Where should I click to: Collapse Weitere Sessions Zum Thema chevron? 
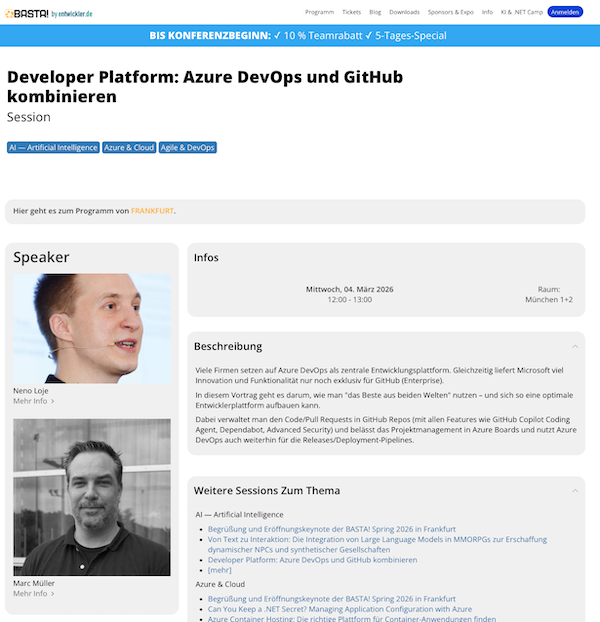575,491
